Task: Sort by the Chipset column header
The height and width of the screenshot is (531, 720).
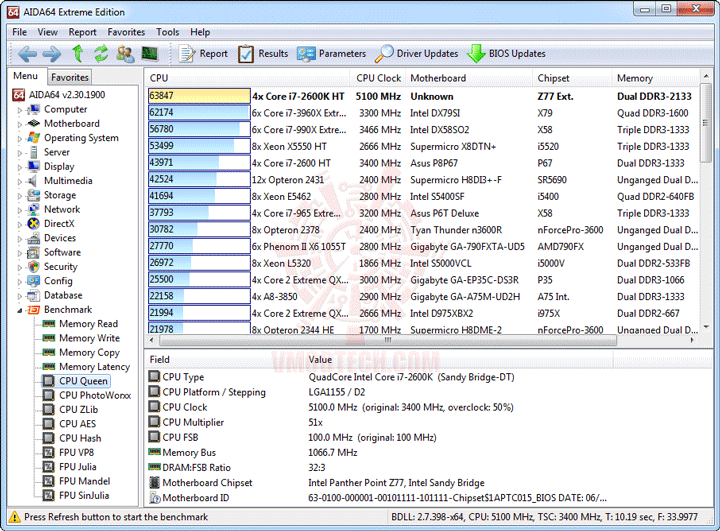Action: pos(572,78)
